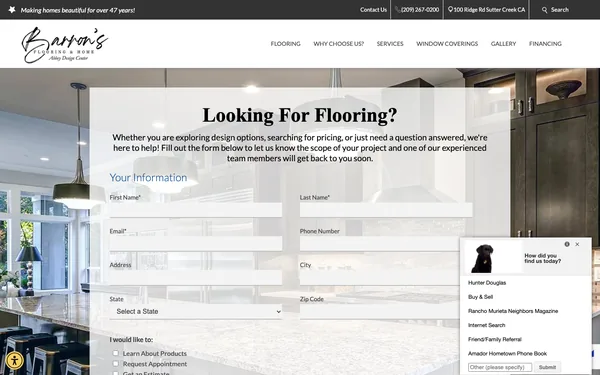Click the Looking For Flooring? heading
This screenshot has width=600, height=375.
300,115
